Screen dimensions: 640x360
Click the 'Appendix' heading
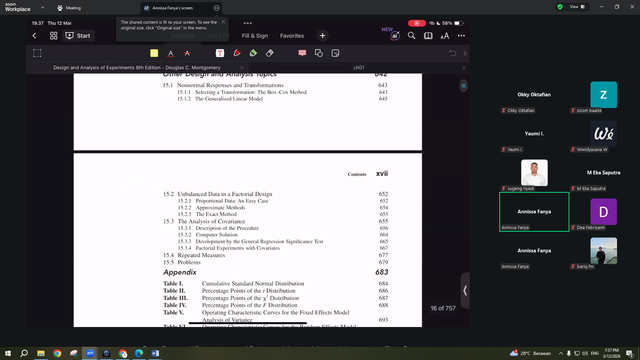click(x=180, y=272)
